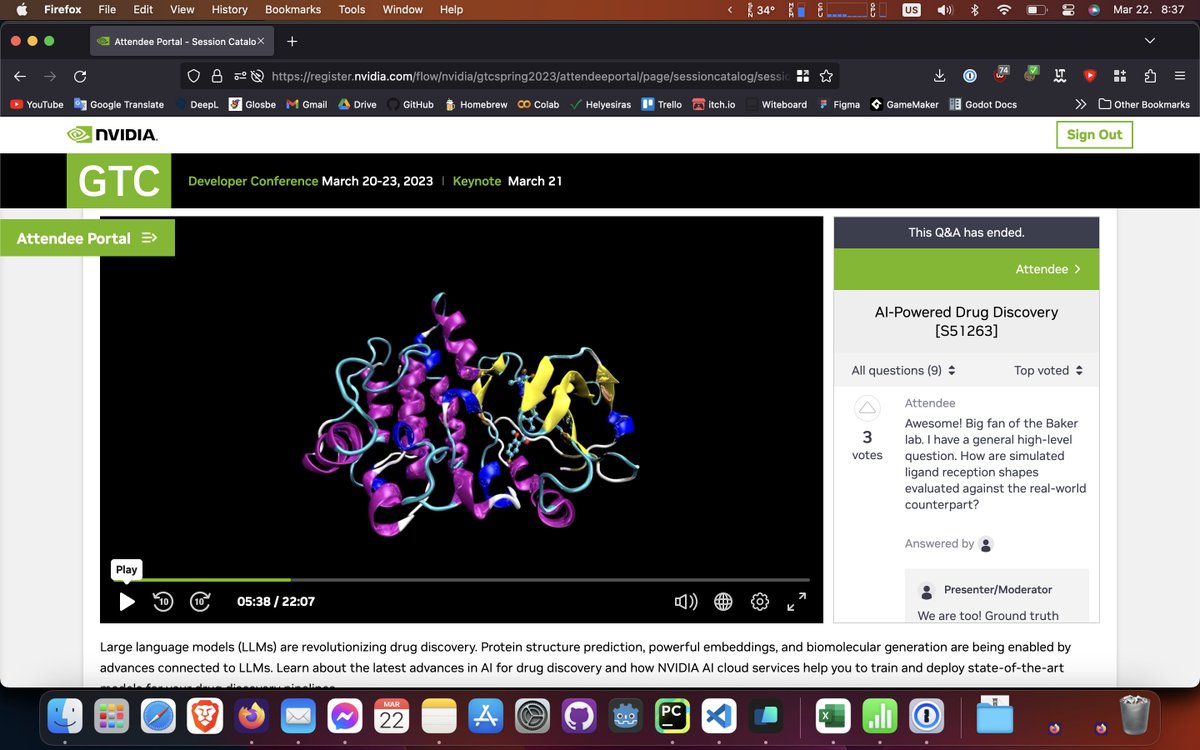Click the Sign Out button
1200x750 pixels.
1094,134
